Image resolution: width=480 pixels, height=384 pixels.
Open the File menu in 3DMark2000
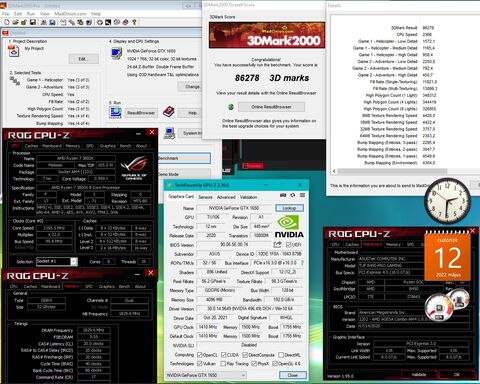[6, 14]
